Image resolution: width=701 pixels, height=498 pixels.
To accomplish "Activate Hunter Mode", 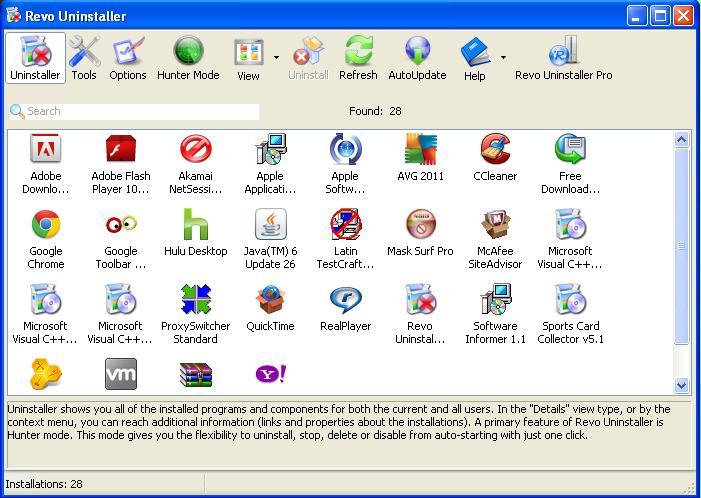I will click(x=188, y=58).
